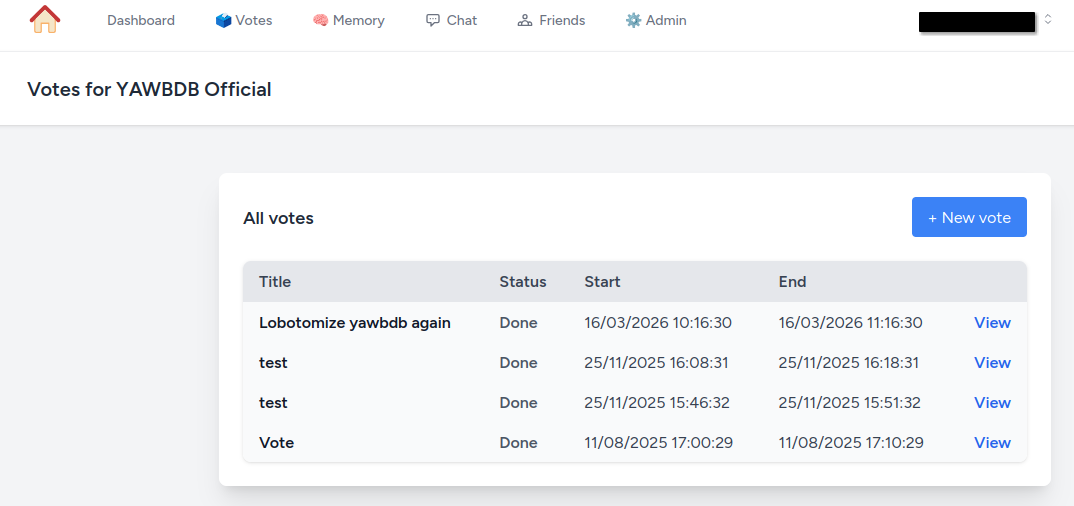Select the Lobotomize yawbdb again title

point(355,322)
